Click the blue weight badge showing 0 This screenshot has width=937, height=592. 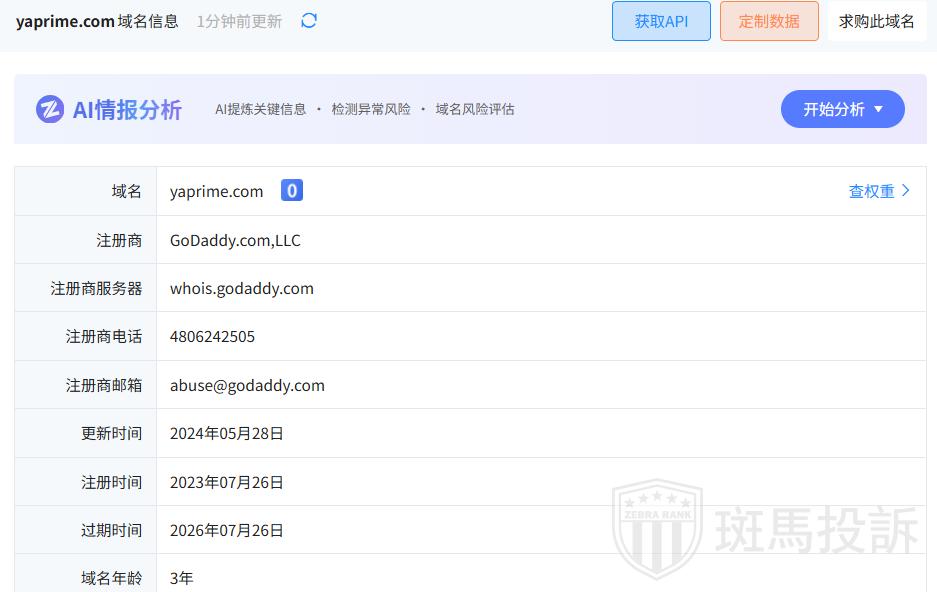[291, 191]
